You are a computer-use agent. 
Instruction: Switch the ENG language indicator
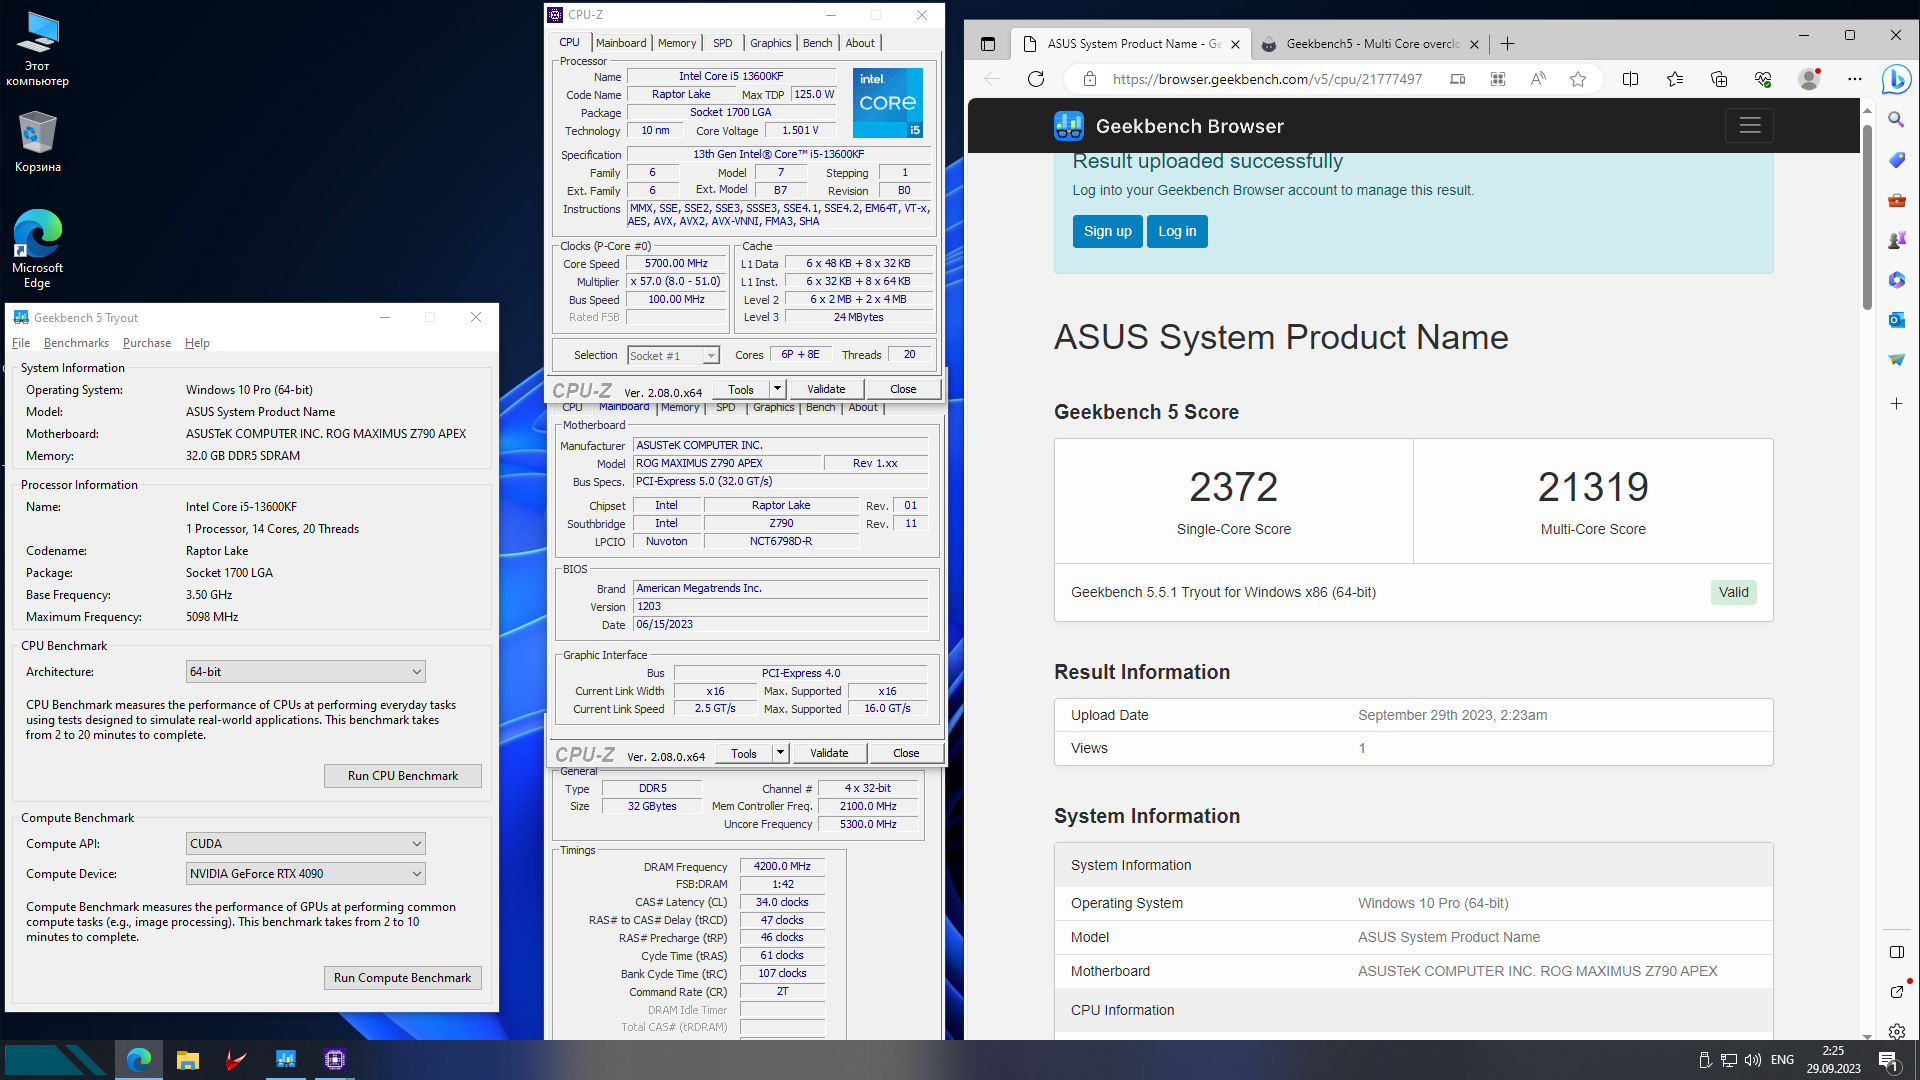tap(1782, 1060)
